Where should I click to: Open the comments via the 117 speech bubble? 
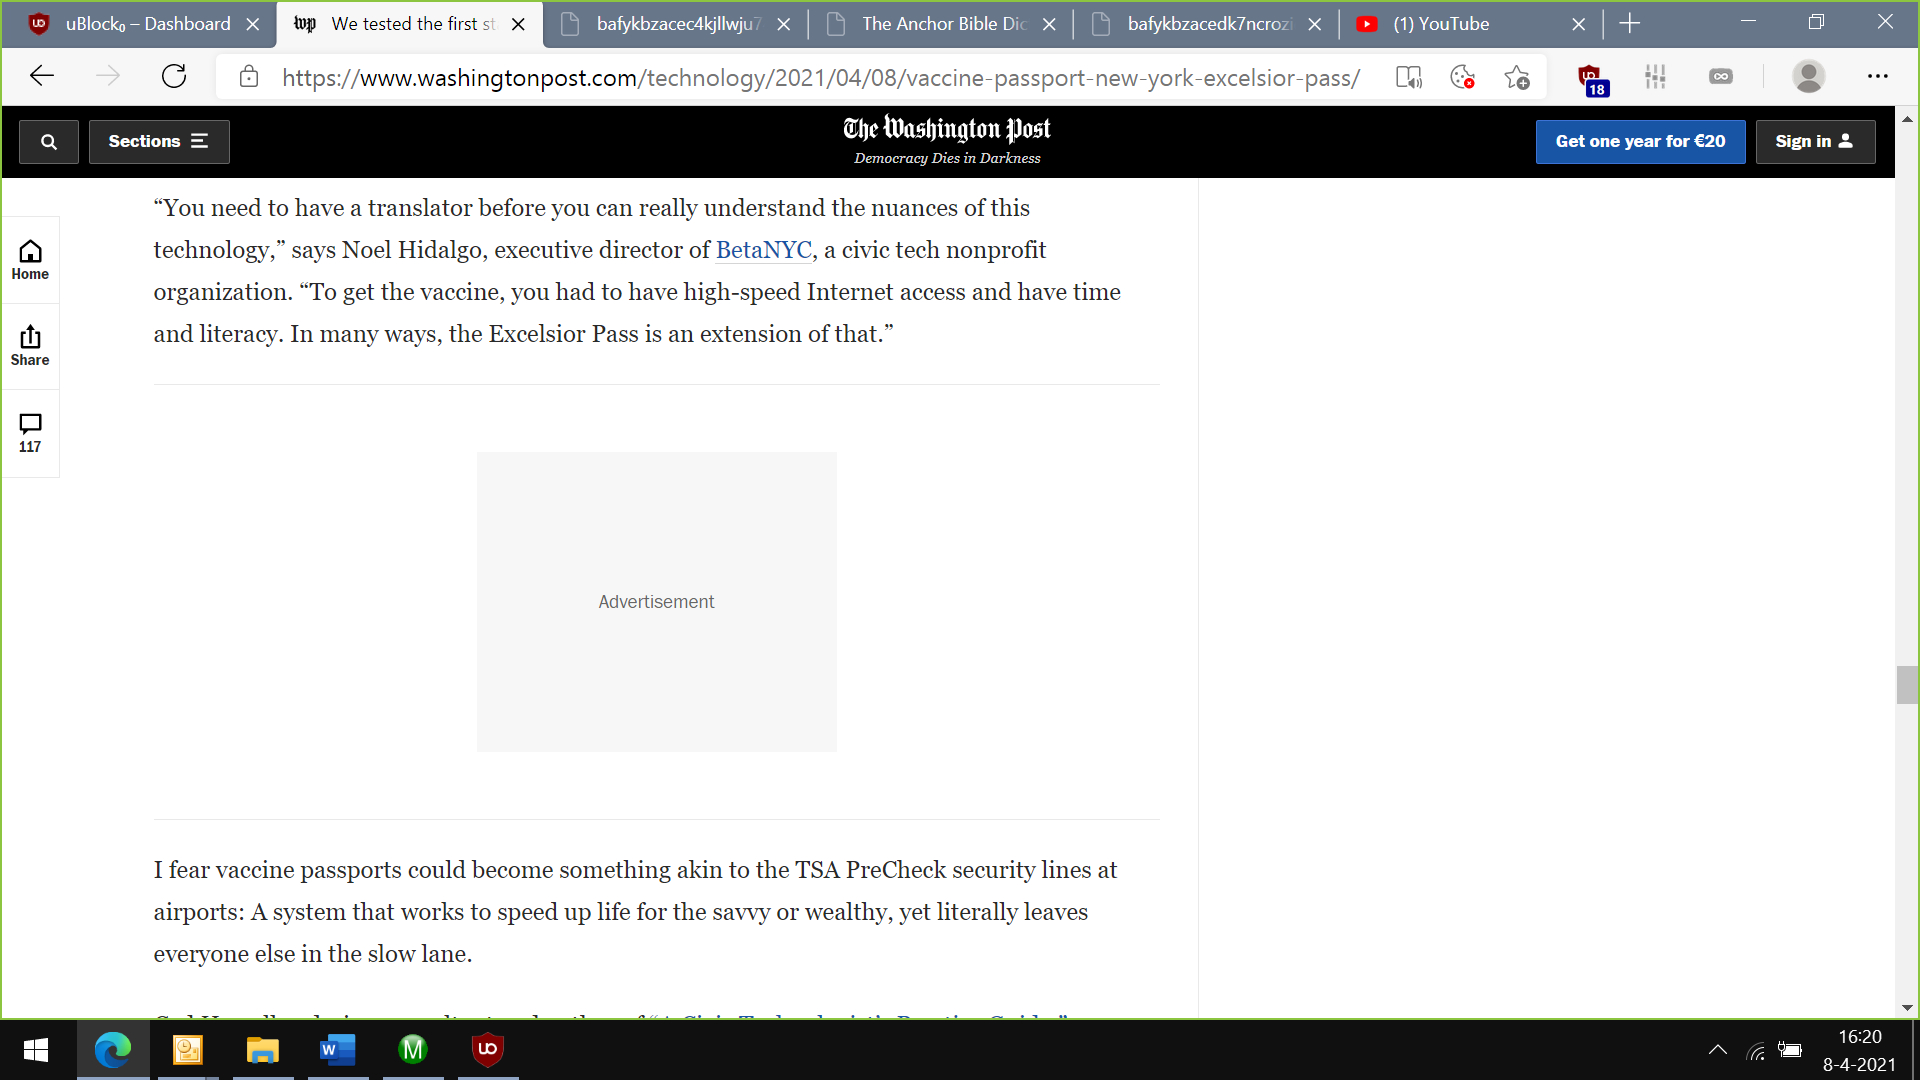click(30, 432)
